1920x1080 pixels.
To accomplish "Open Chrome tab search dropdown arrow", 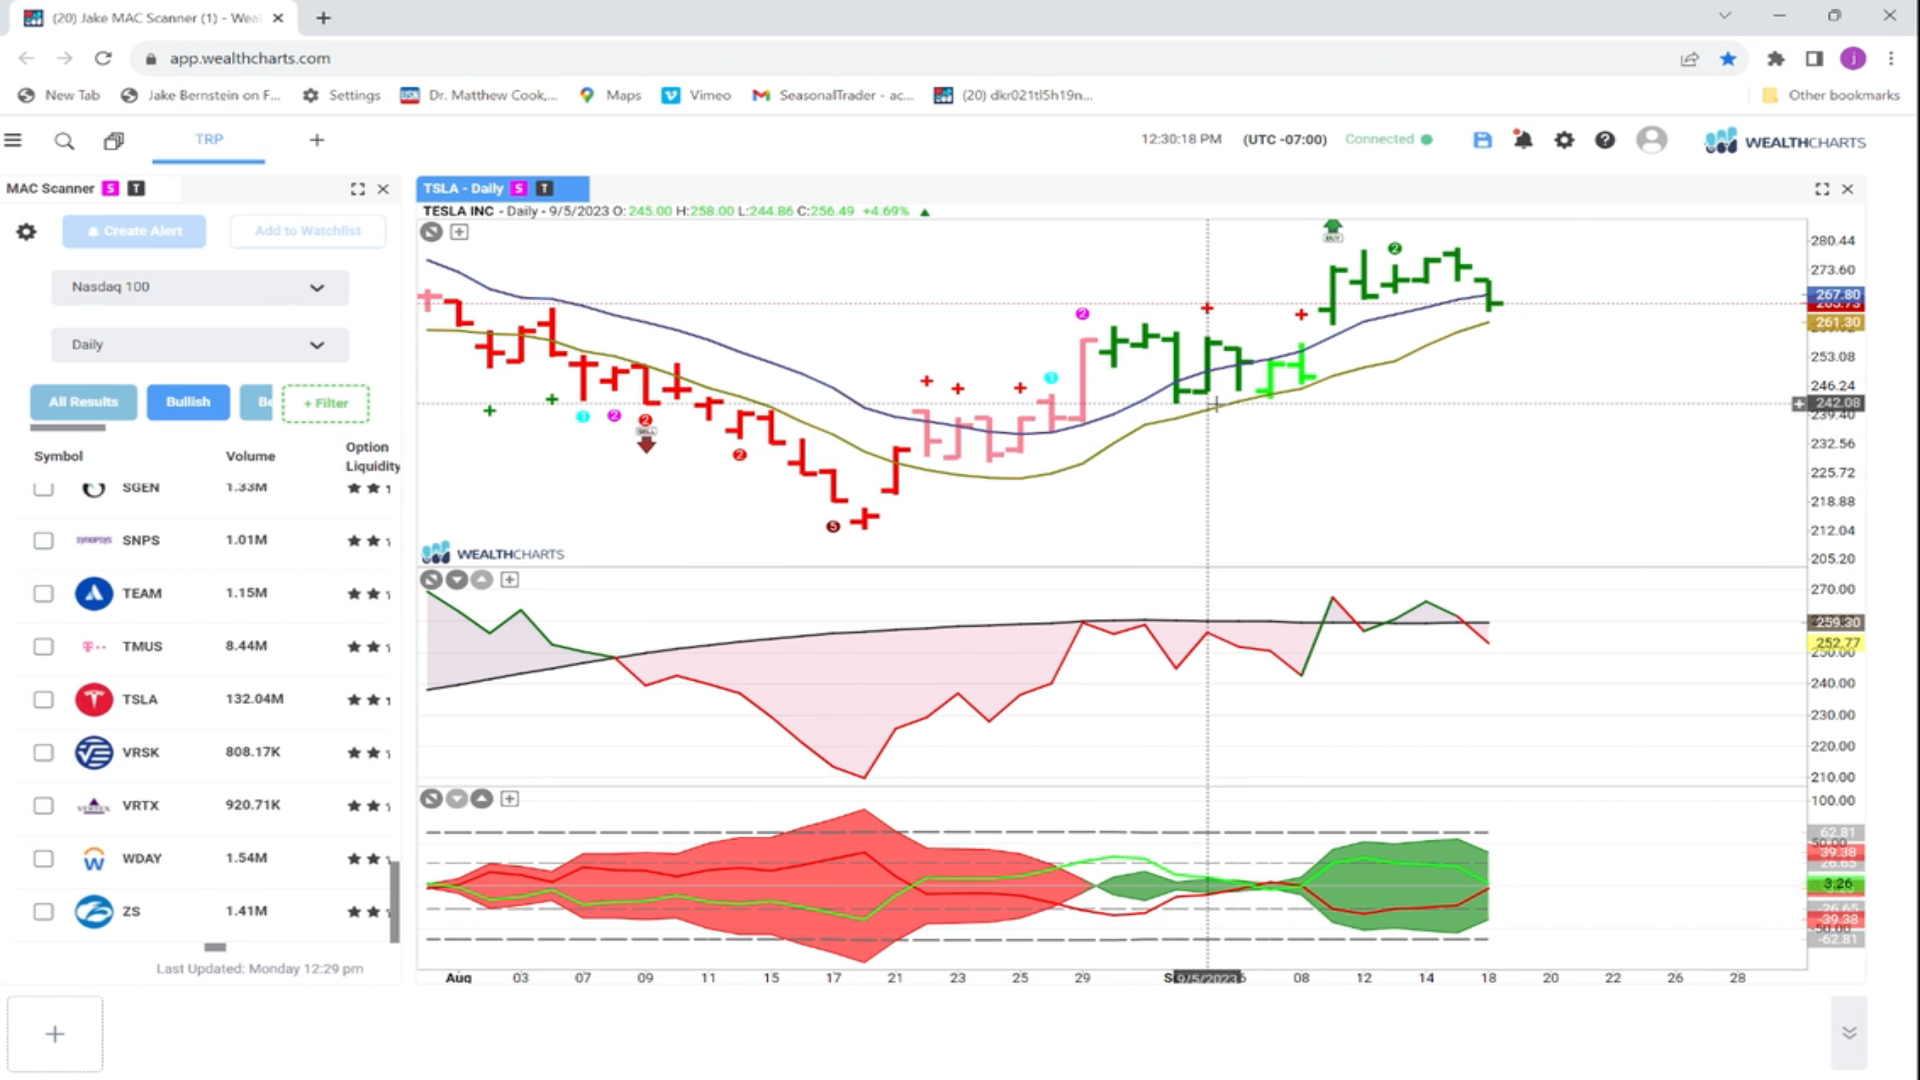I will point(1724,16).
